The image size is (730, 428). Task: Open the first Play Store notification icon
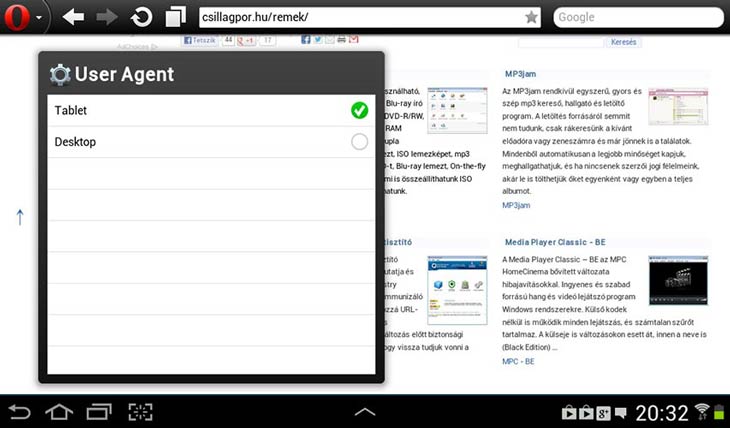coord(569,413)
